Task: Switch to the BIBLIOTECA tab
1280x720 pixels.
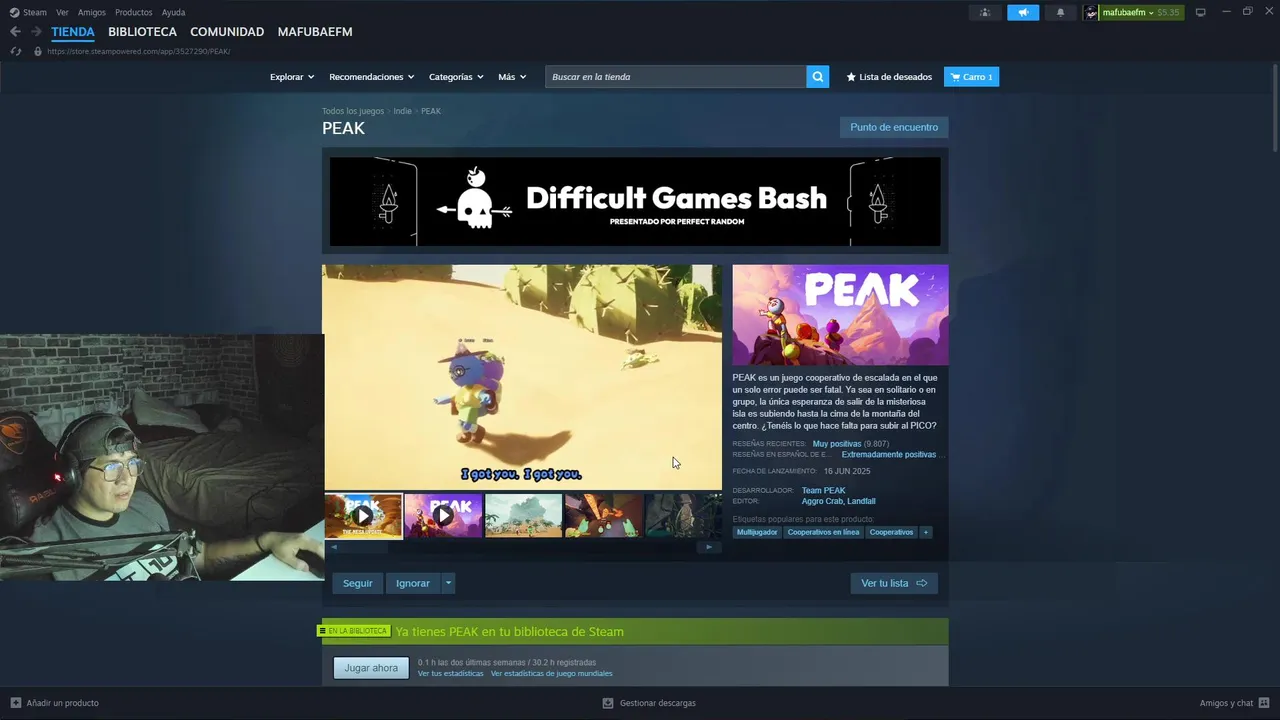Action: point(142,32)
